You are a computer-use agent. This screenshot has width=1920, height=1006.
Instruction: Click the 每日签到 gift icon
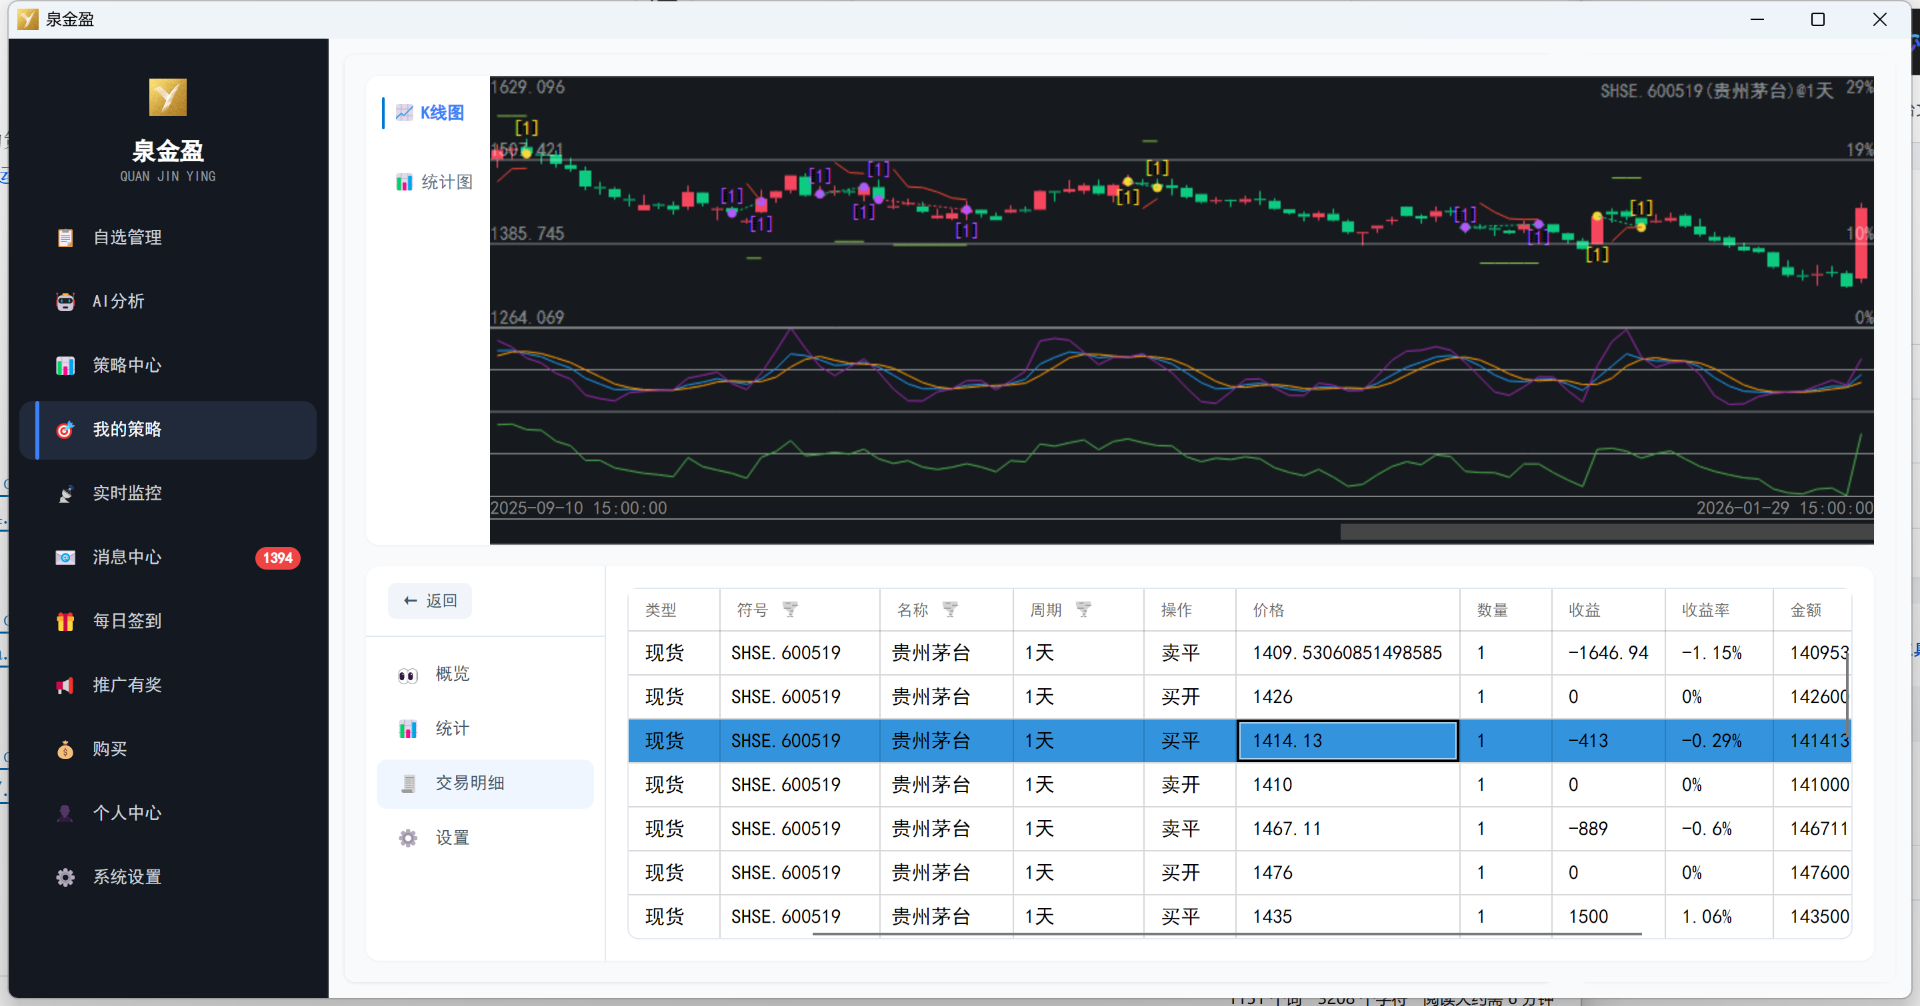[x=66, y=622]
